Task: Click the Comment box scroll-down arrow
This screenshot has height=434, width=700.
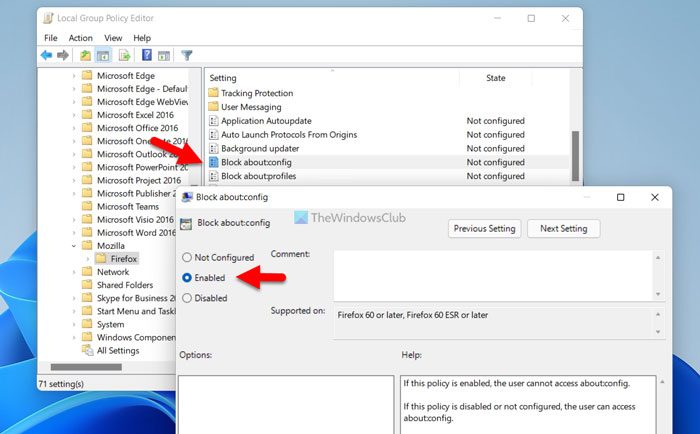Action: tap(658, 294)
